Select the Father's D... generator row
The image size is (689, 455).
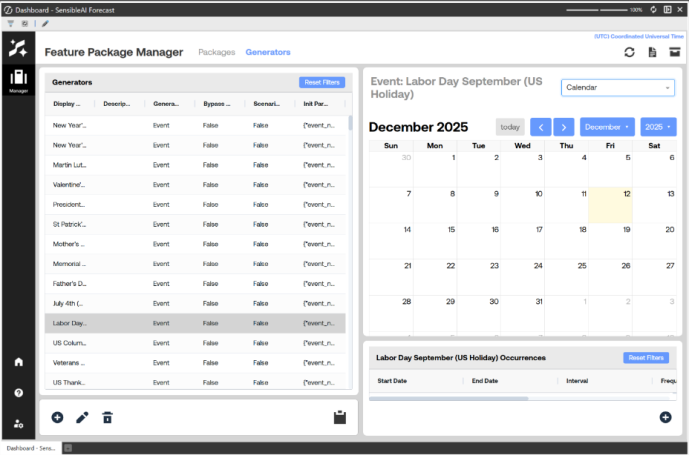coord(195,284)
